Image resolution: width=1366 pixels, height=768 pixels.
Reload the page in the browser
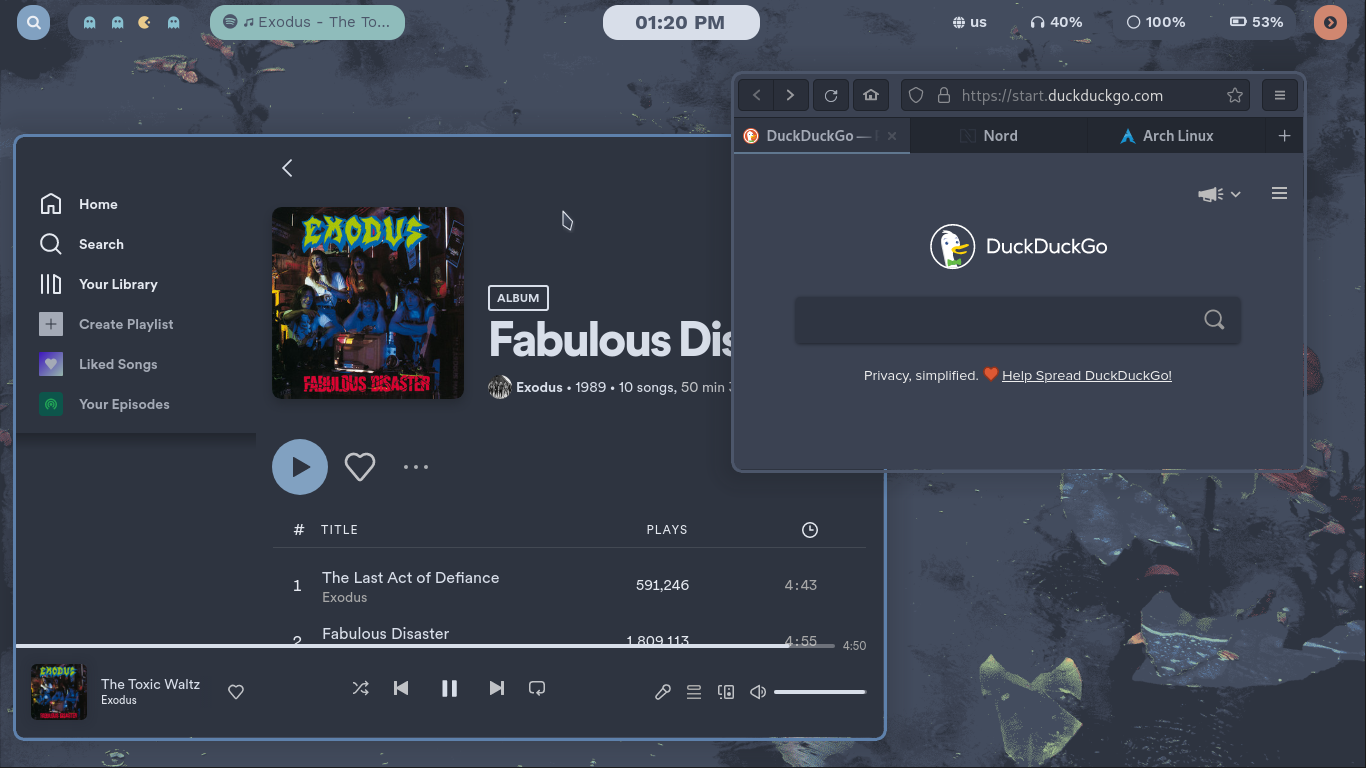(831, 96)
